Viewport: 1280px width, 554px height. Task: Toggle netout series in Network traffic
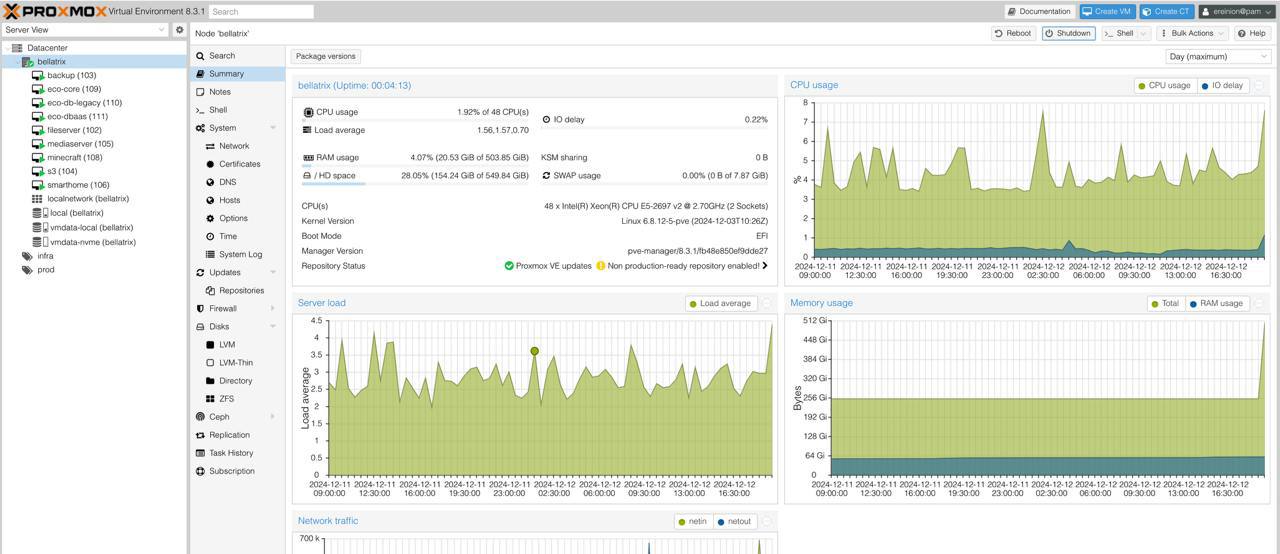[x=734, y=522]
